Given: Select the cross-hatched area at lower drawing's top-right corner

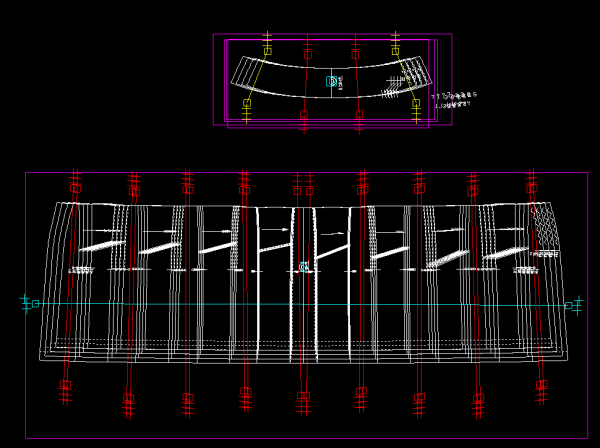Looking at the screenshot, I should 546,225.
